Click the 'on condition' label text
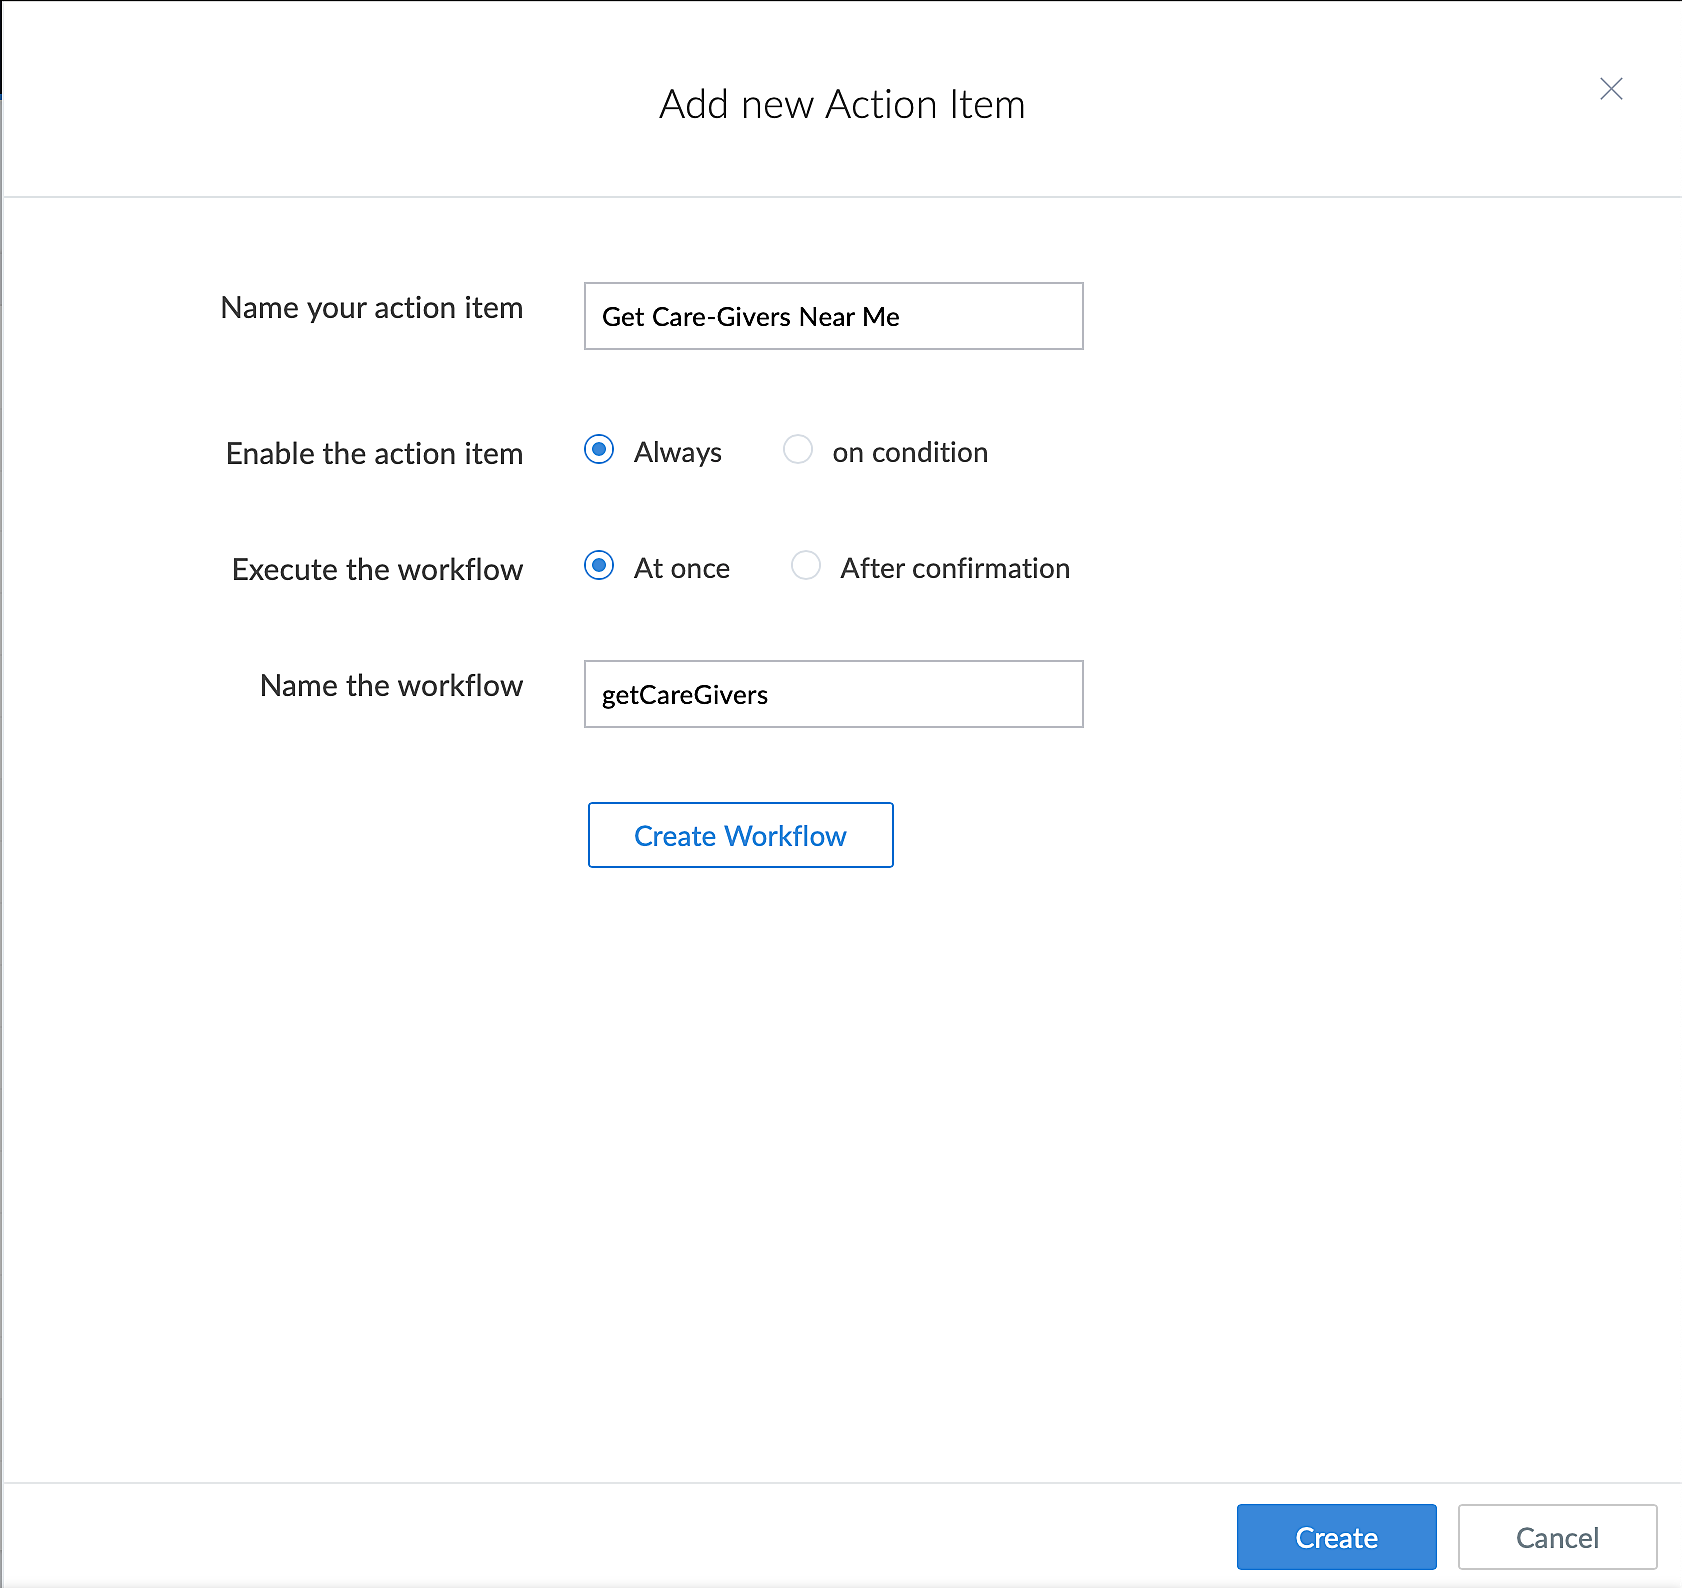This screenshot has width=1682, height=1588. tap(910, 453)
